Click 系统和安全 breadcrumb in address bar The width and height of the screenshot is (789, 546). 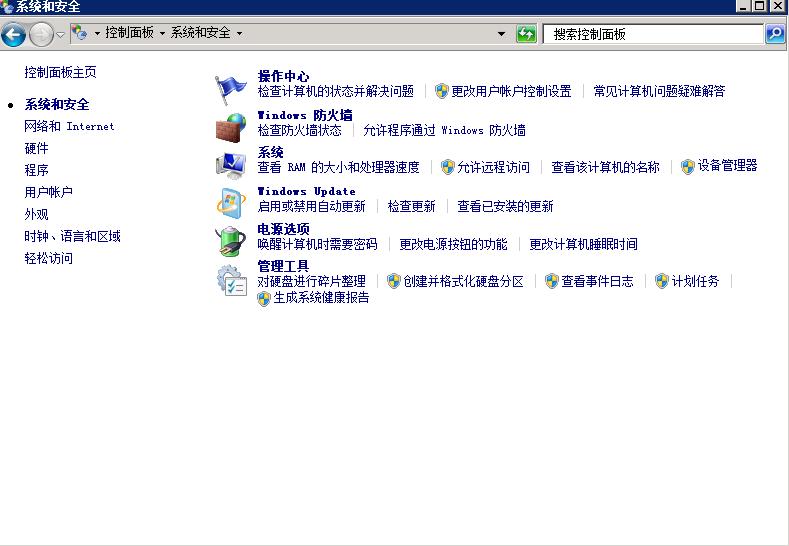click(200, 33)
